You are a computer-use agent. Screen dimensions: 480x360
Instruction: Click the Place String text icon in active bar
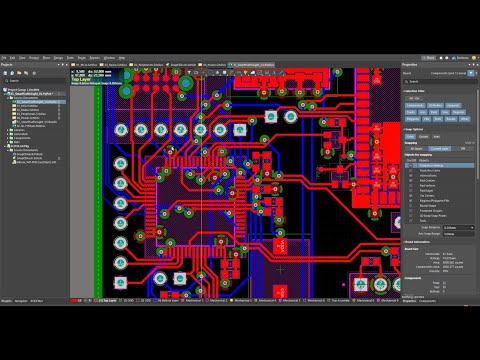click(x=274, y=72)
